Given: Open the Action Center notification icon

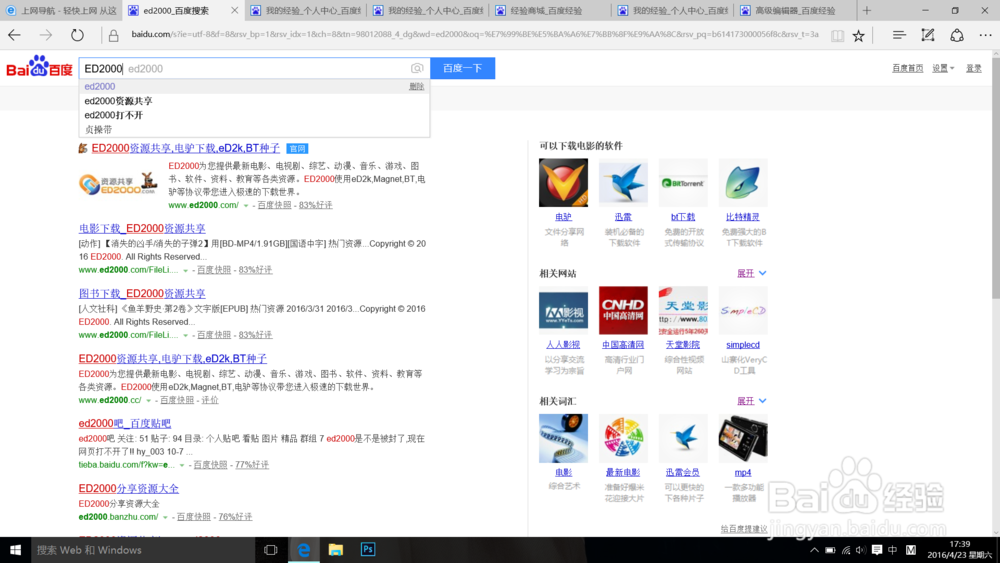Looking at the screenshot, I should [877, 550].
